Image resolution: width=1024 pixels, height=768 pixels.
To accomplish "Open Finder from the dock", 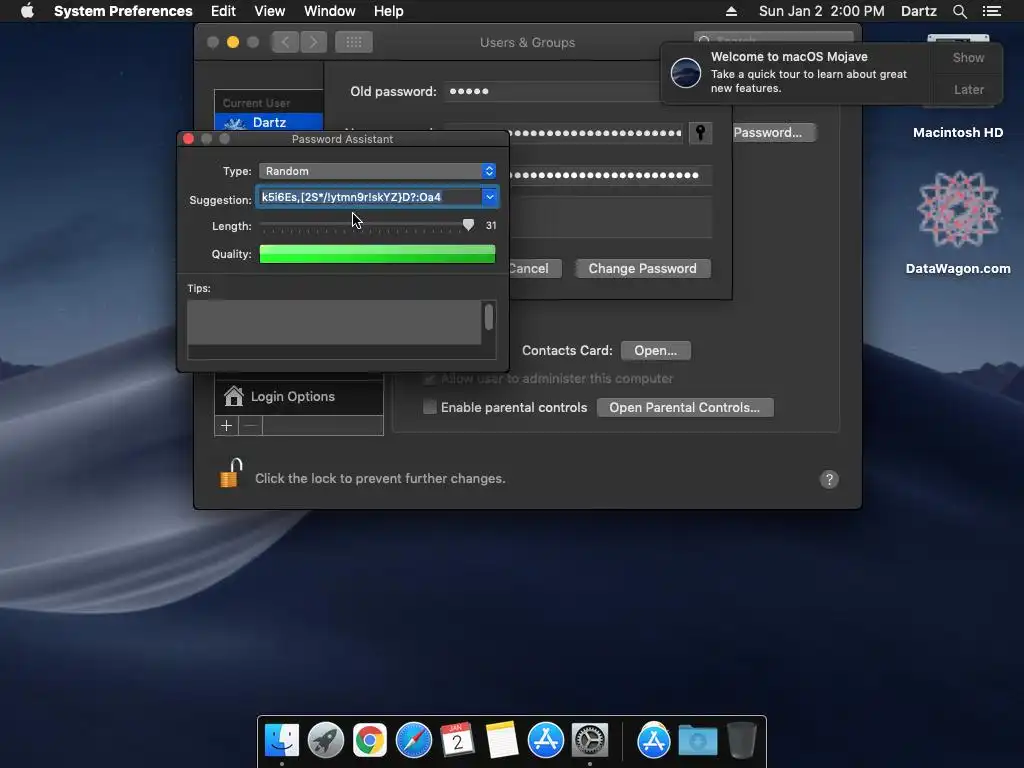I will click(x=281, y=740).
